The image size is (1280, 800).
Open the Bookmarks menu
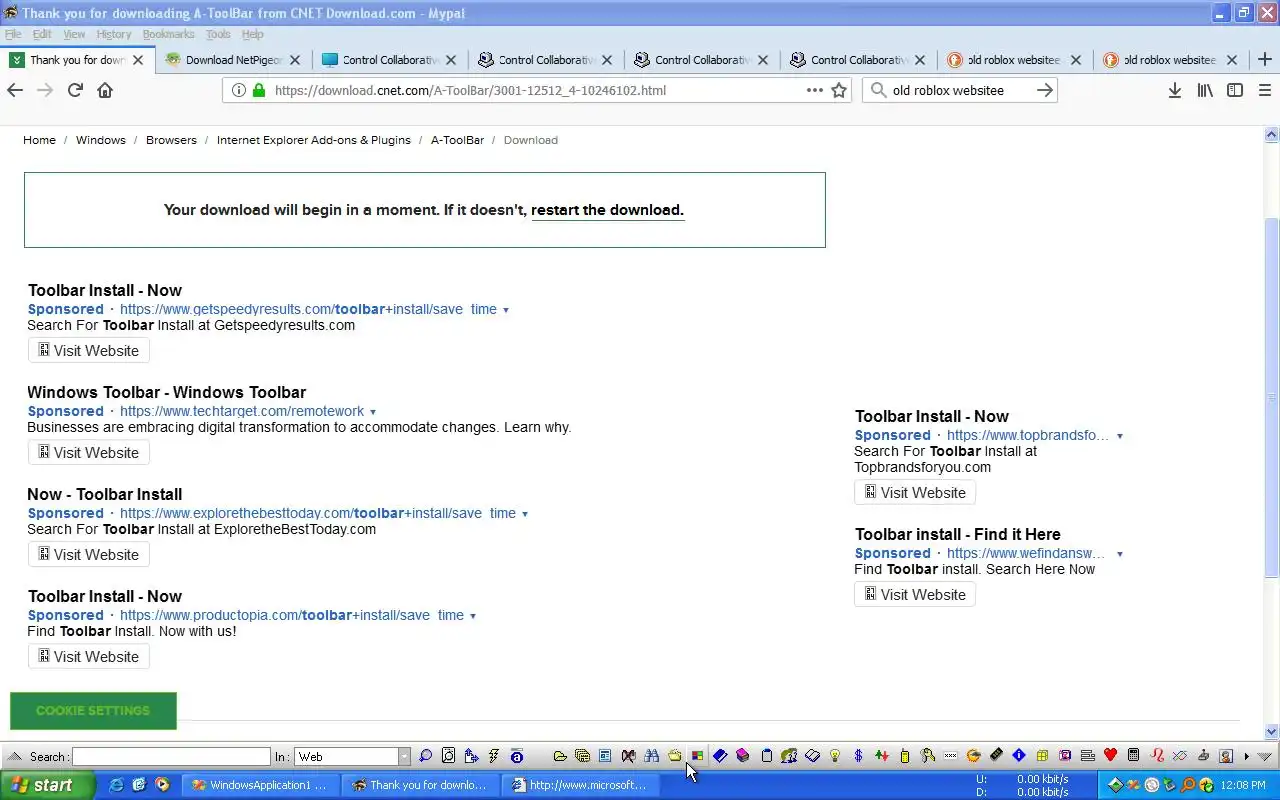pyautogui.click(x=168, y=34)
